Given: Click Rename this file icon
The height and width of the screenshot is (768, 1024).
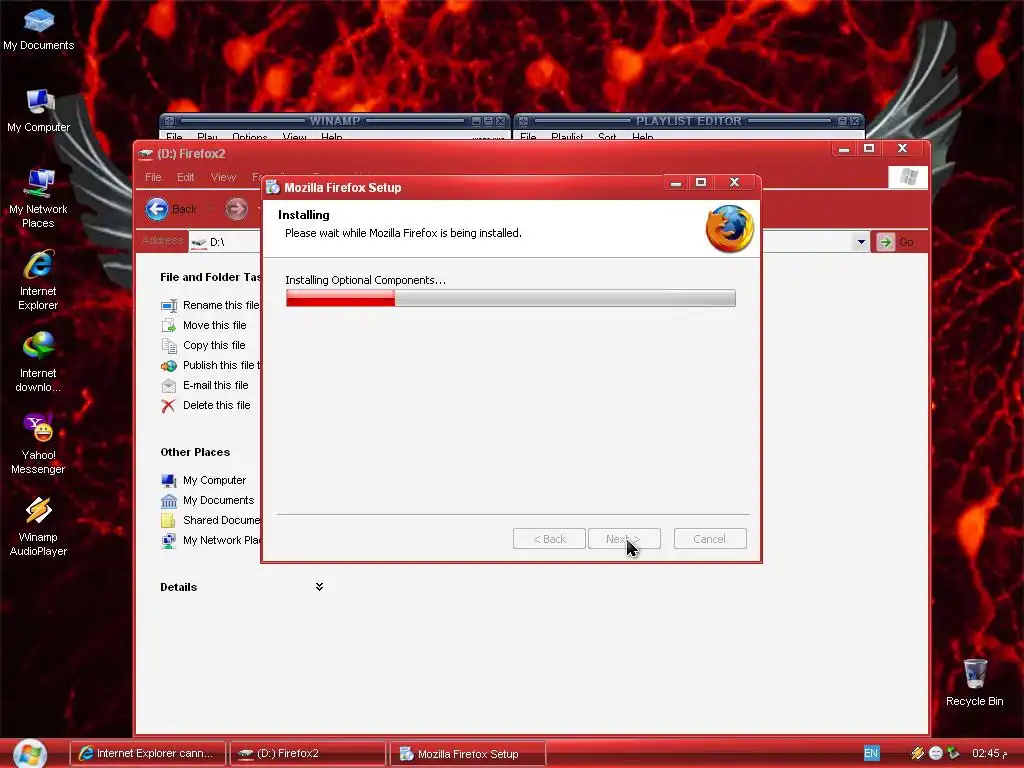Looking at the screenshot, I should click(x=168, y=306).
